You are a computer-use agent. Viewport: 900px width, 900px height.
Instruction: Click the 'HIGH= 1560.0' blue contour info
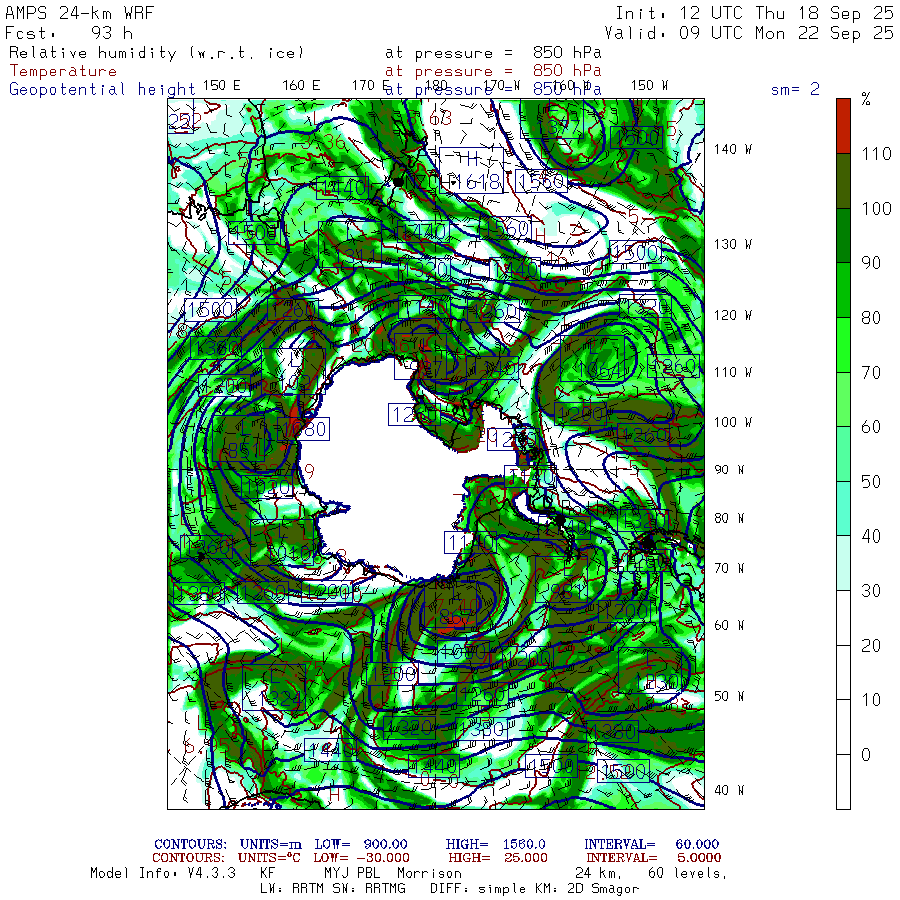496,844
